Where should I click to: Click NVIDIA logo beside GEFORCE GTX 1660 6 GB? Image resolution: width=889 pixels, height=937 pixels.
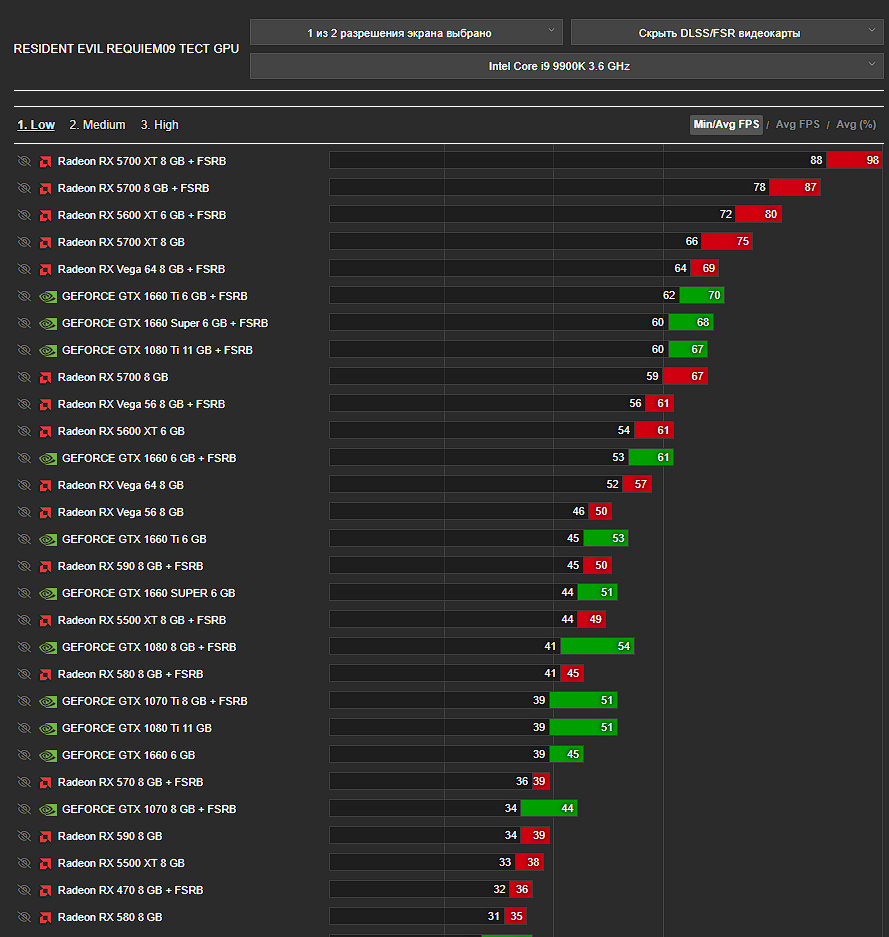point(48,755)
